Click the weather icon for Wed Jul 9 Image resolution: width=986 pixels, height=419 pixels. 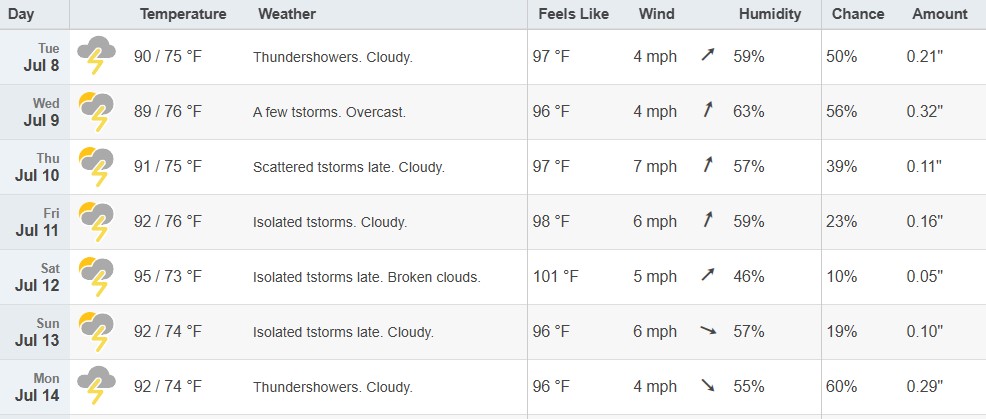pyautogui.click(x=96, y=111)
